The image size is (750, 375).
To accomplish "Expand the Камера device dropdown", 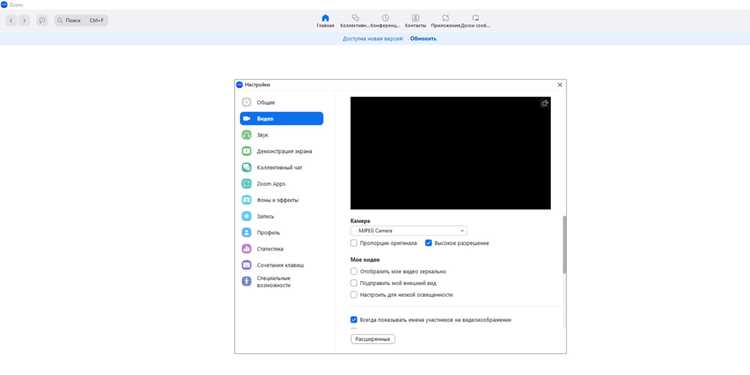I will coord(409,231).
